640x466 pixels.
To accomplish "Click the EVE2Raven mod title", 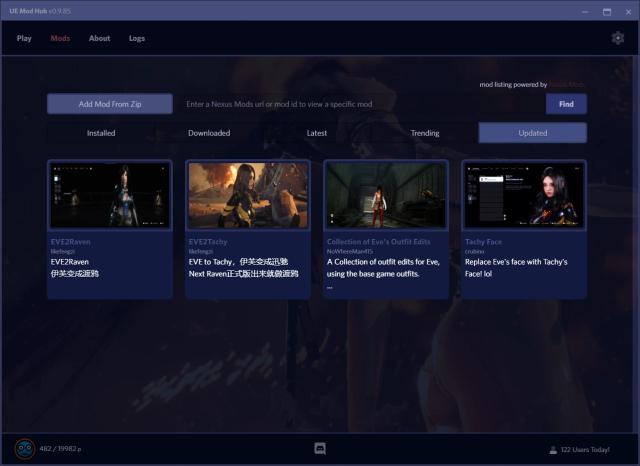I will [x=71, y=242].
